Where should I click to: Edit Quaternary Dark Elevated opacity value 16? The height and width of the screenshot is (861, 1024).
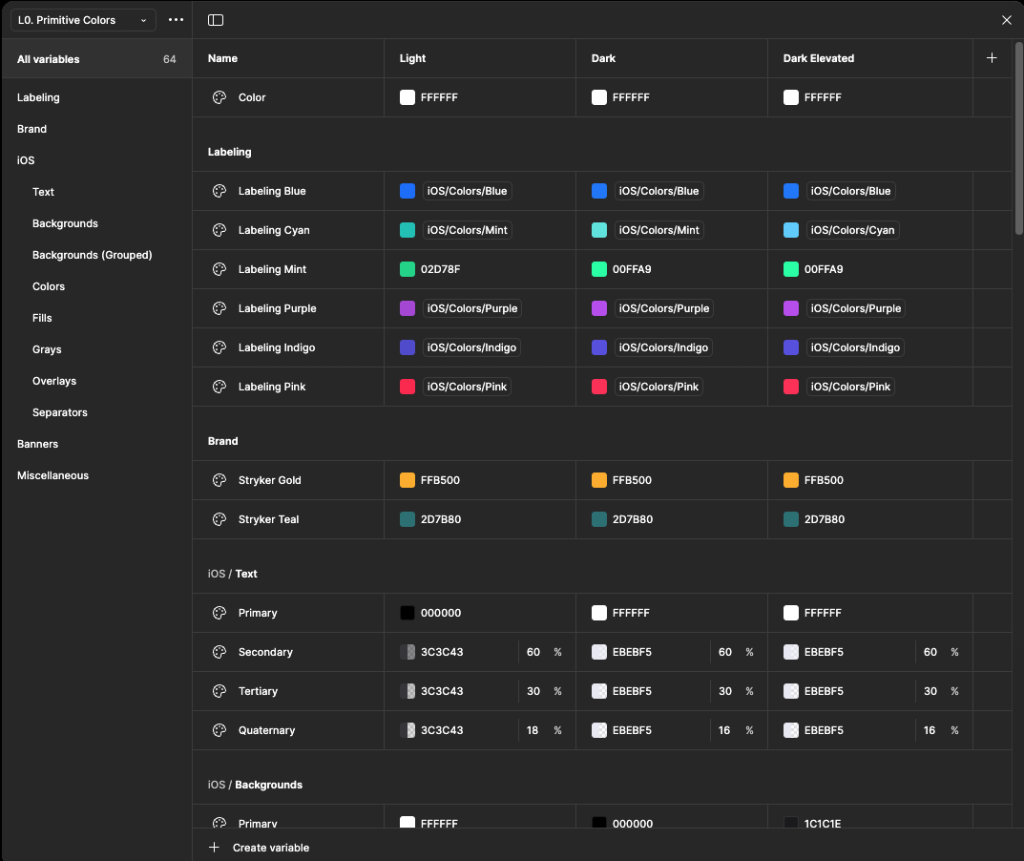point(929,730)
